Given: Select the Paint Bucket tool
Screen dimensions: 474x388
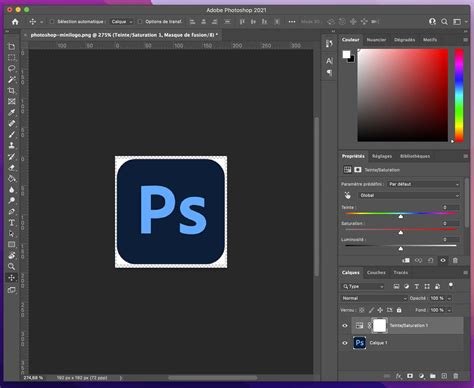Looking at the screenshot, I should [12, 178].
